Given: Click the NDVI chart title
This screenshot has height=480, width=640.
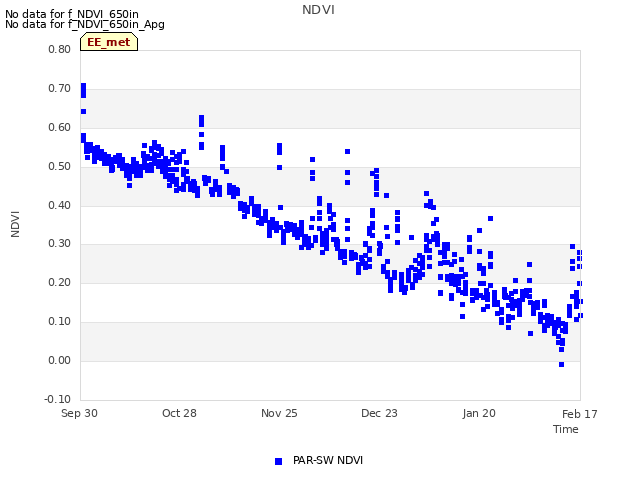Looking at the screenshot, I should (318, 10).
